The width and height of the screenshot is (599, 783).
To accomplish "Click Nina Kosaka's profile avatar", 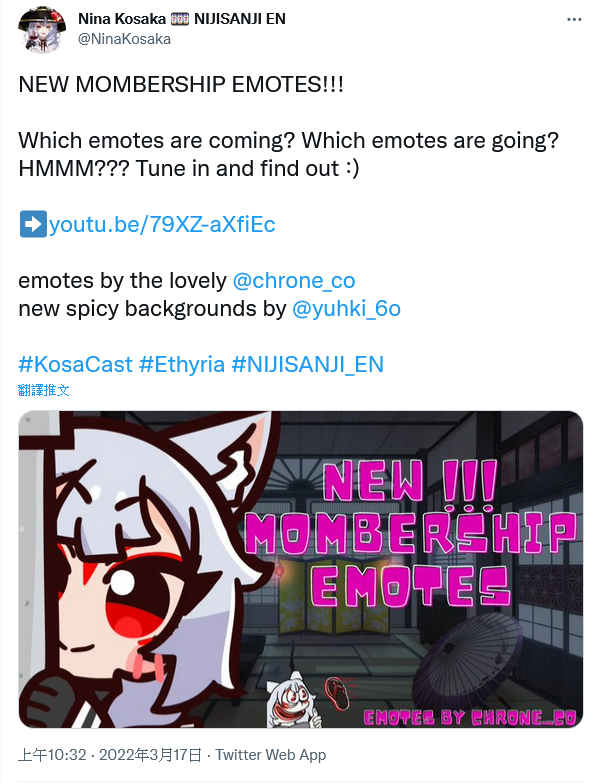I will [42, 29].
